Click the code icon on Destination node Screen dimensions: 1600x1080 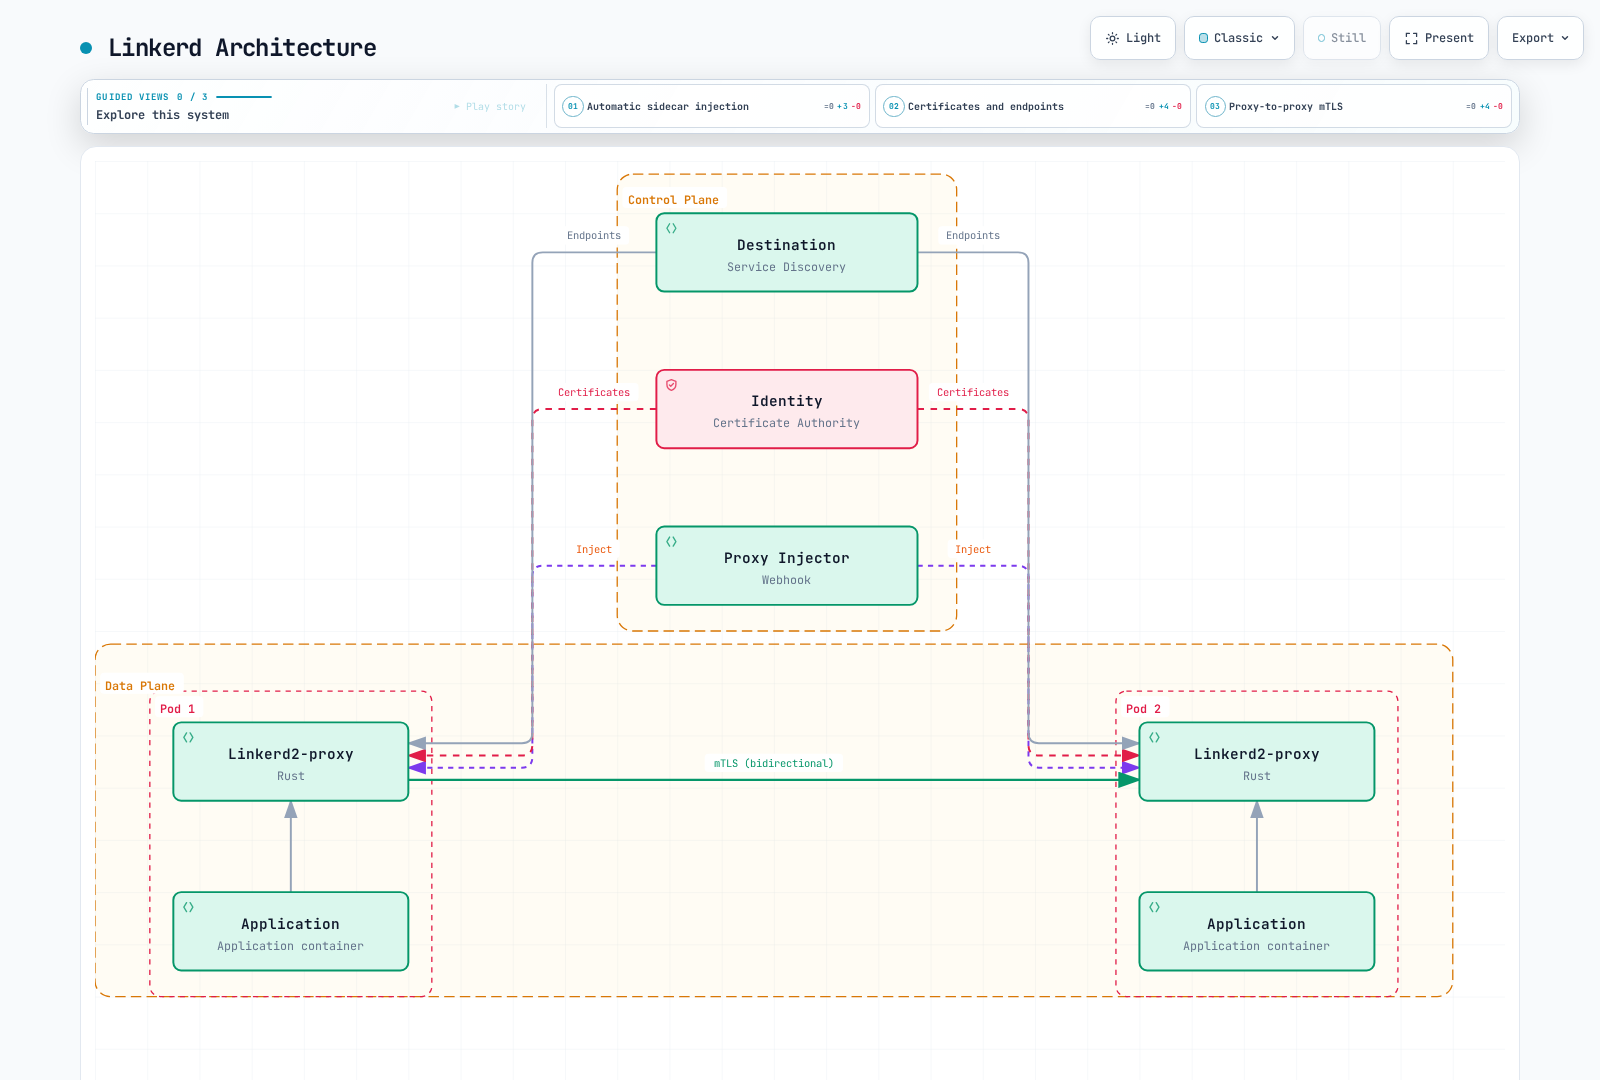pos(672,228)
